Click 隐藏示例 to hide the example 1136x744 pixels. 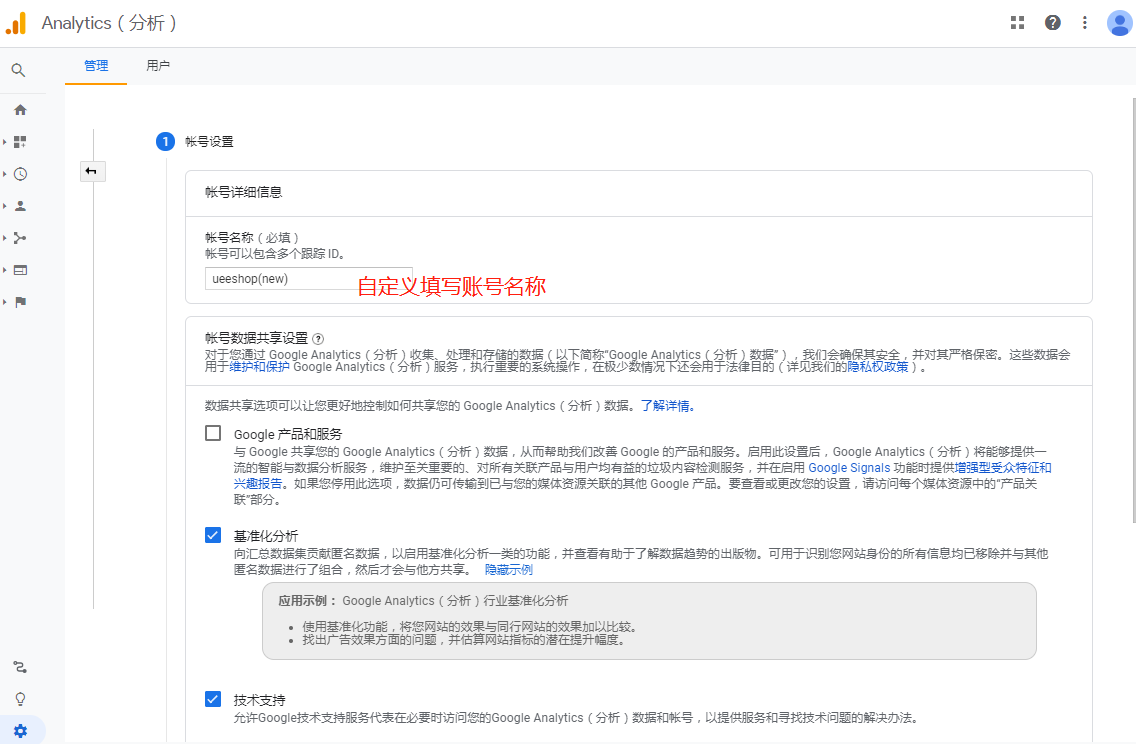click(509, 569)
